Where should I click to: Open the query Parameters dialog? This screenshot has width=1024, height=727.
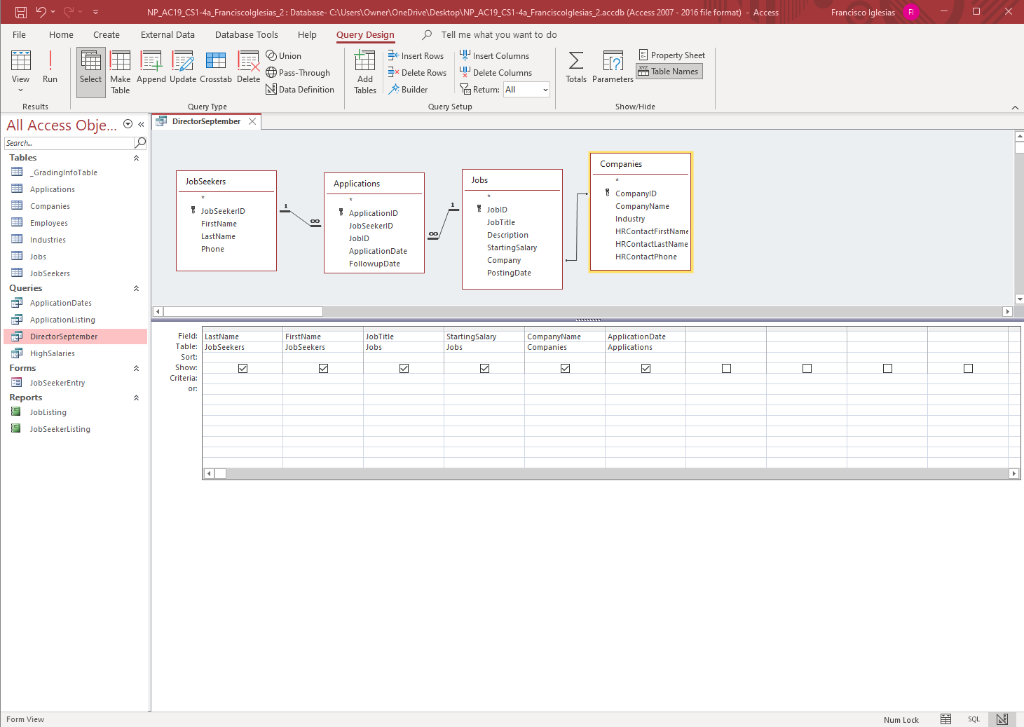[613, 70]
